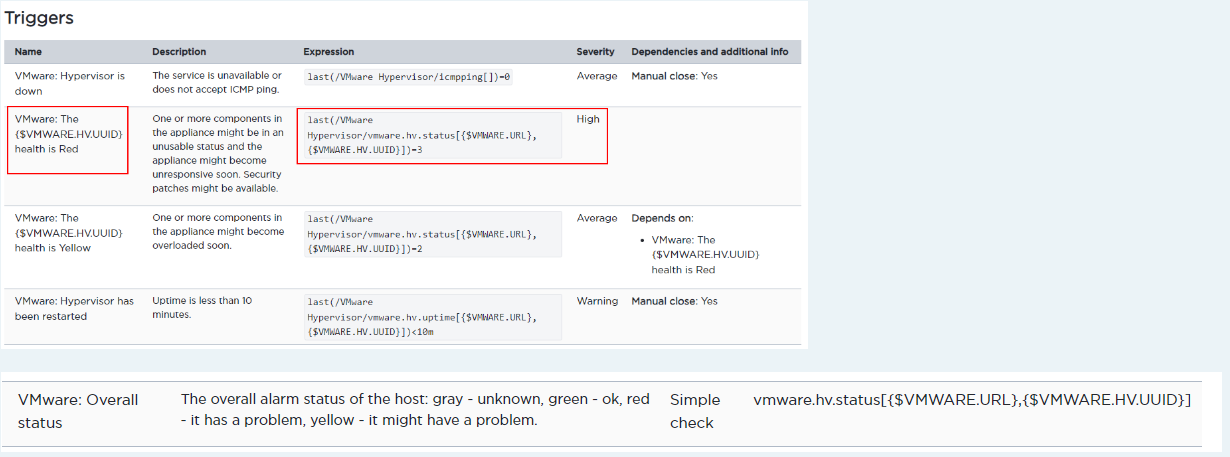Click the Dependencies and additional info header
Screen dimensions: 1230x457
pos(709,52)
